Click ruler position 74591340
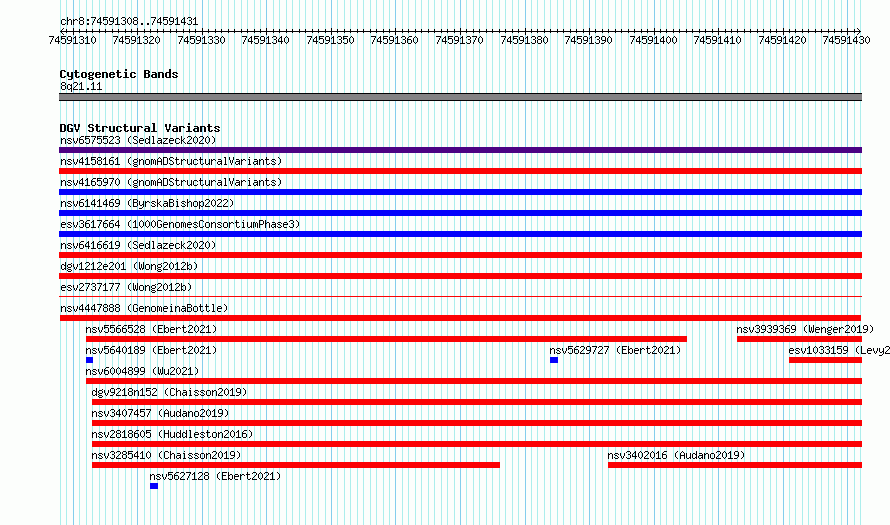Image resolution: width=890 pixels, height=525 pixels. tap(265, 40)
